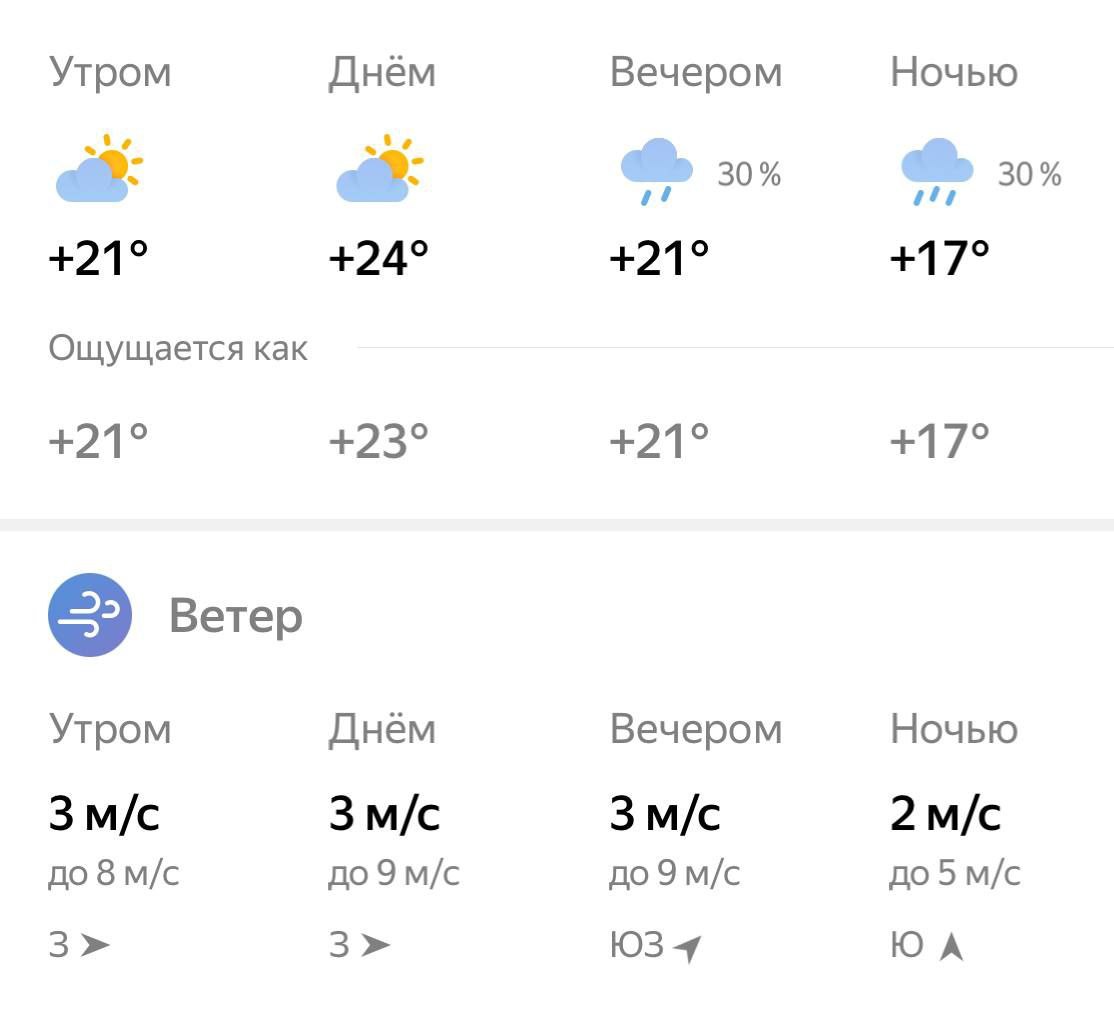1114x1026 pixels.
Task: Select the Ночью forecast column header
Action: click(x=953, y=73)
